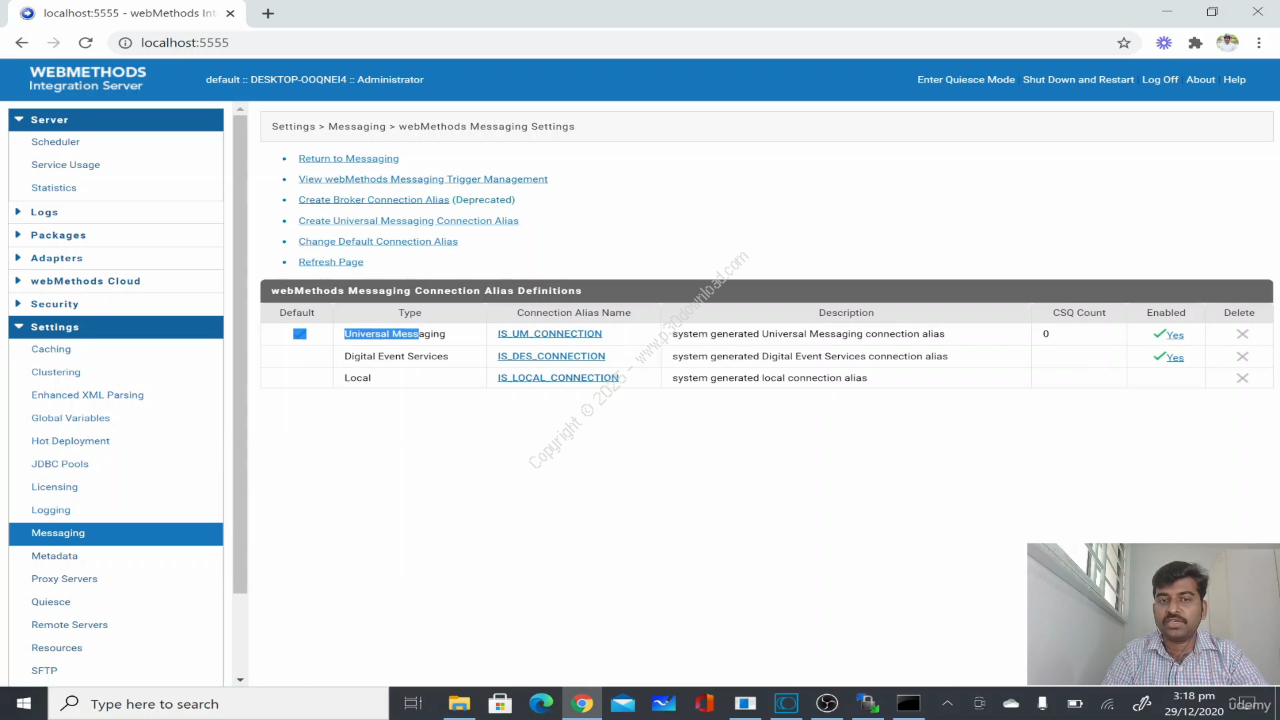Click the Chrome back arrow

pos(22,43)
